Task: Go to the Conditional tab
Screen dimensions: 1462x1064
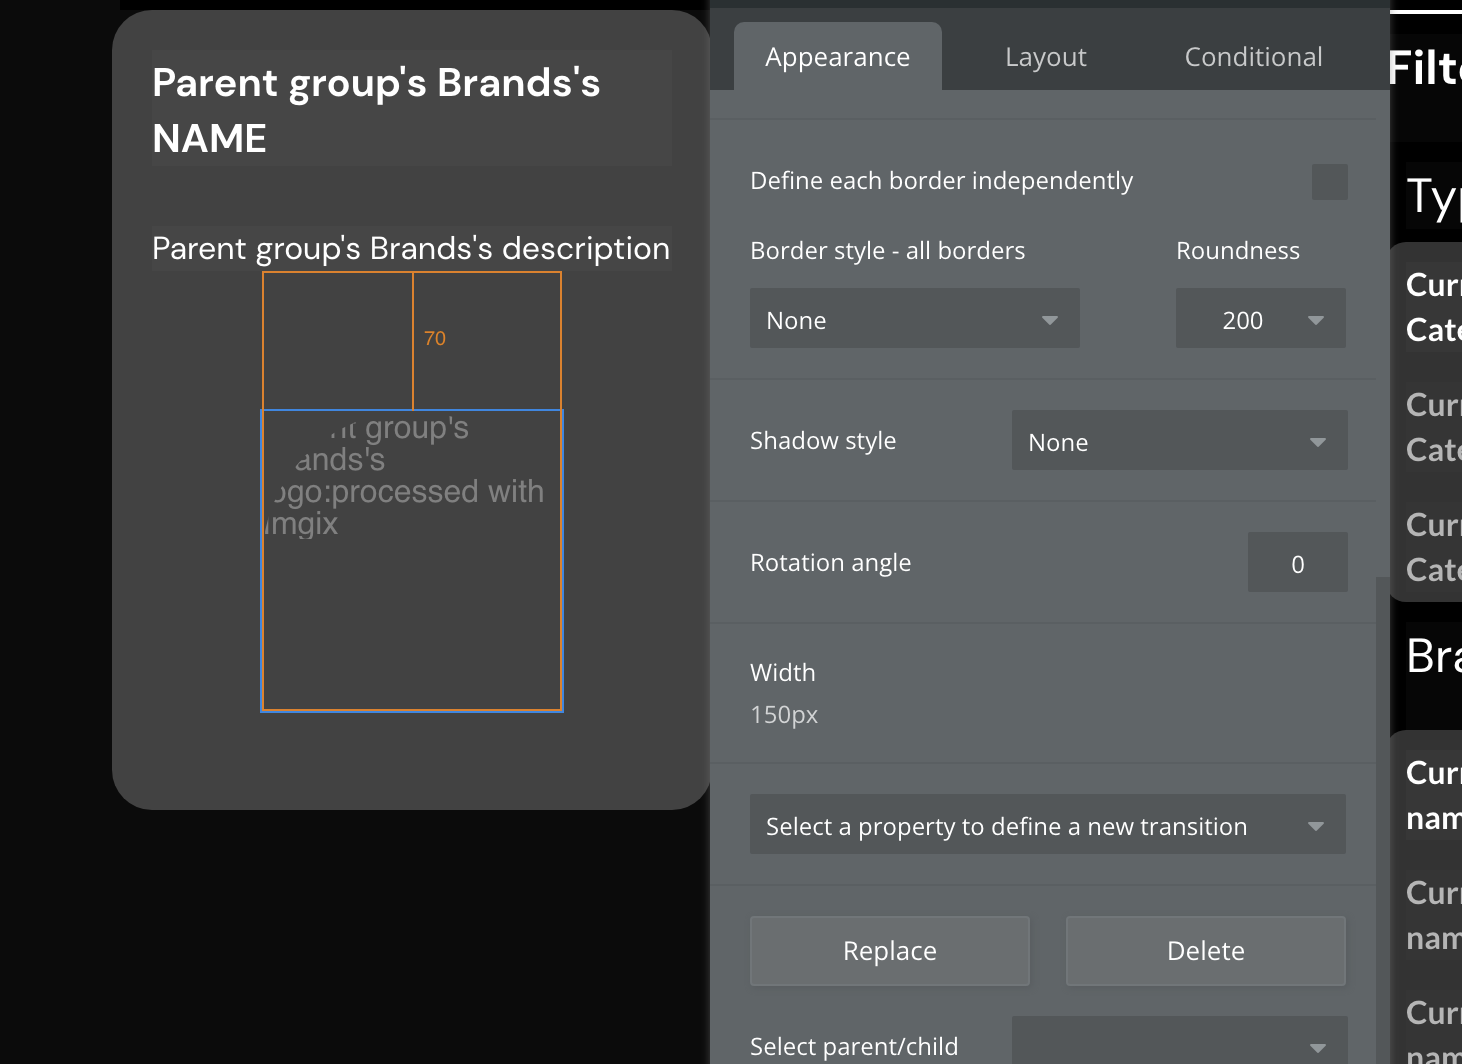Action: (x=1253, y=57)
